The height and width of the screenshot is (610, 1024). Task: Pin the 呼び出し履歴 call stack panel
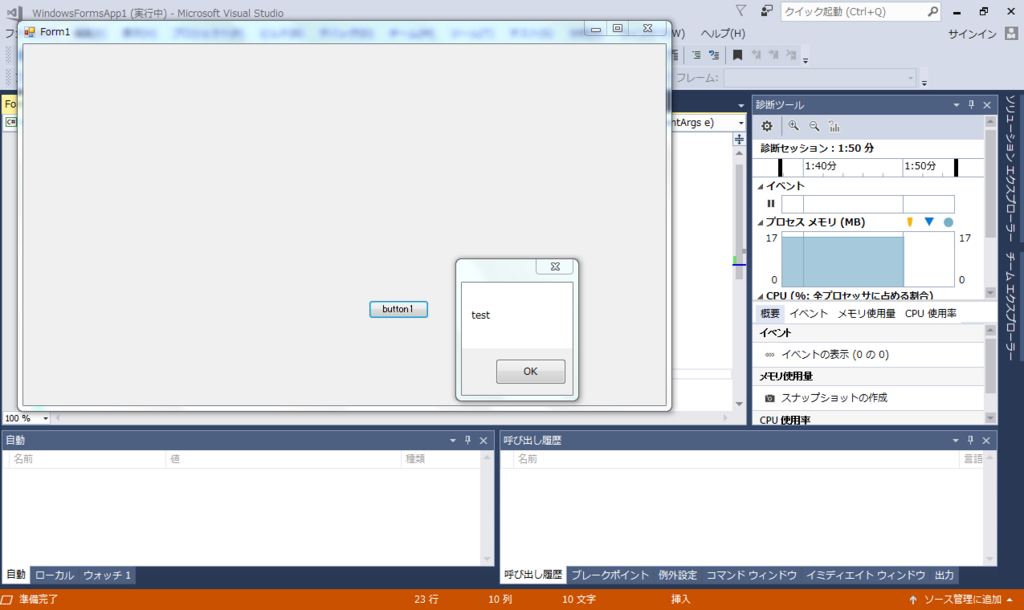pyautogui.click(x=970, y=440)
